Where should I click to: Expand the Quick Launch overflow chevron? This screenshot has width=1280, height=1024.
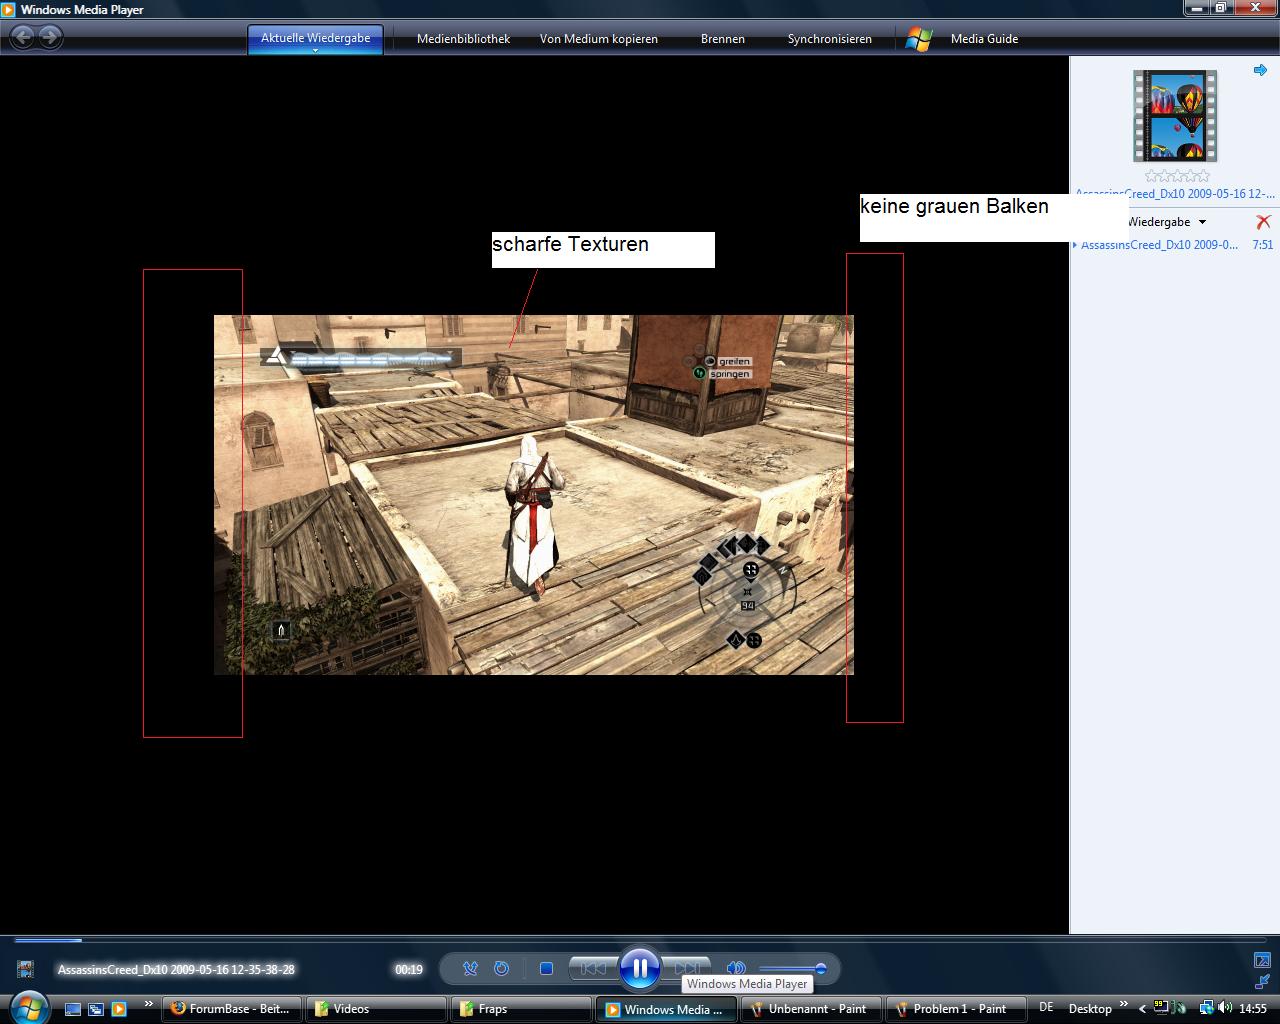[x=149, y=1004]
